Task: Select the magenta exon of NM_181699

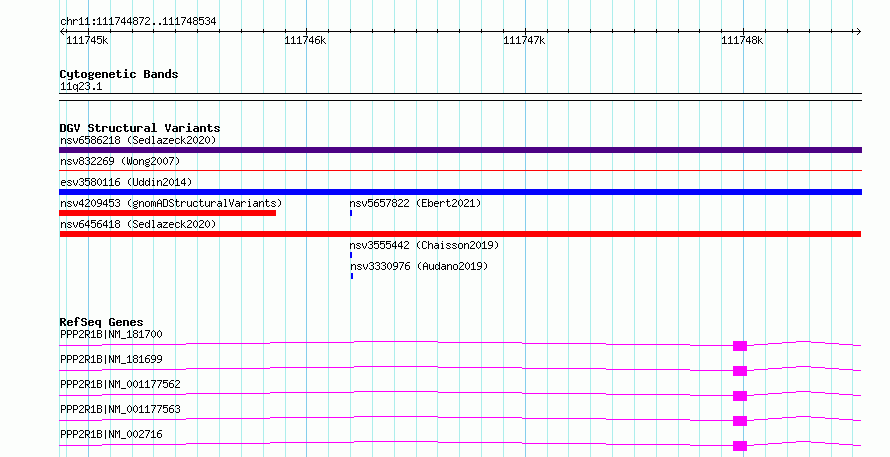Action: coord(740,371)
